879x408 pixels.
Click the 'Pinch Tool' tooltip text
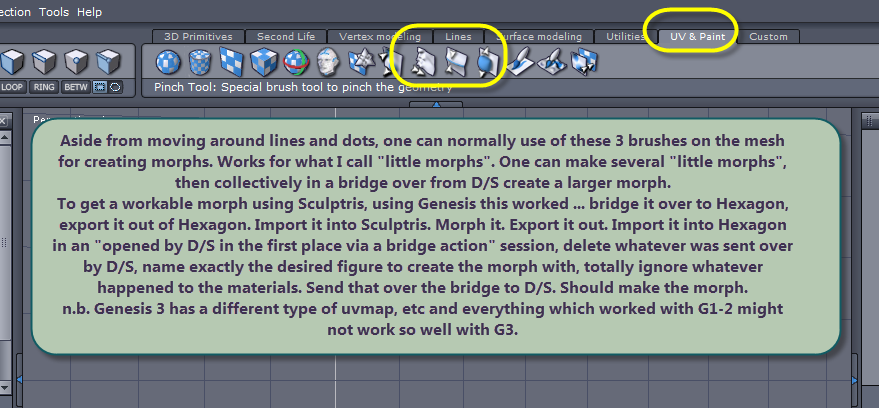point(303,87)
